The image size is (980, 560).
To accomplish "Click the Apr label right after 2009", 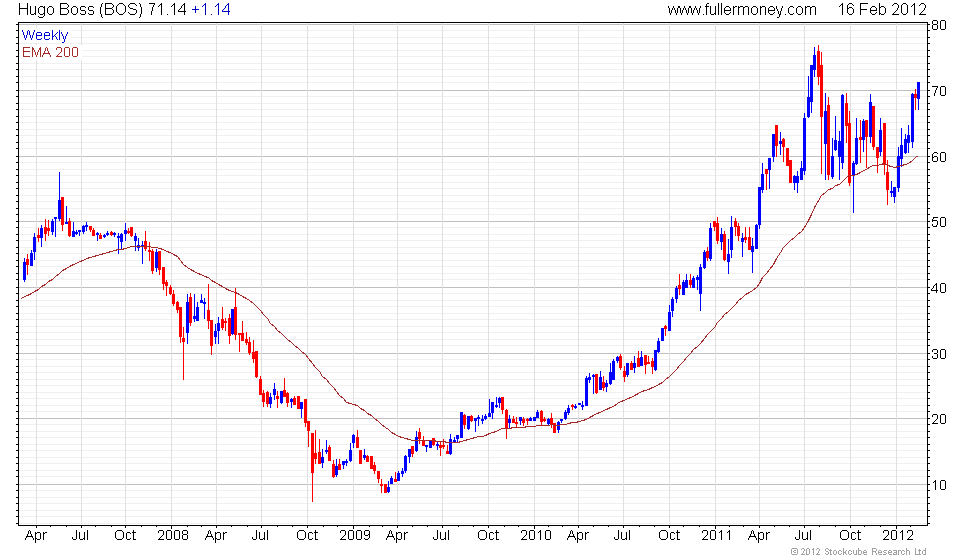I will [x=397, y=536].
